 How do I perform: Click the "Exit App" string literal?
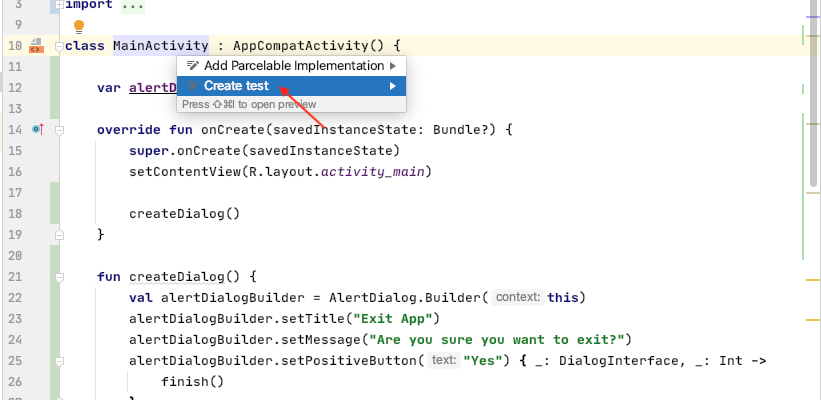click(x=393, y=319)
